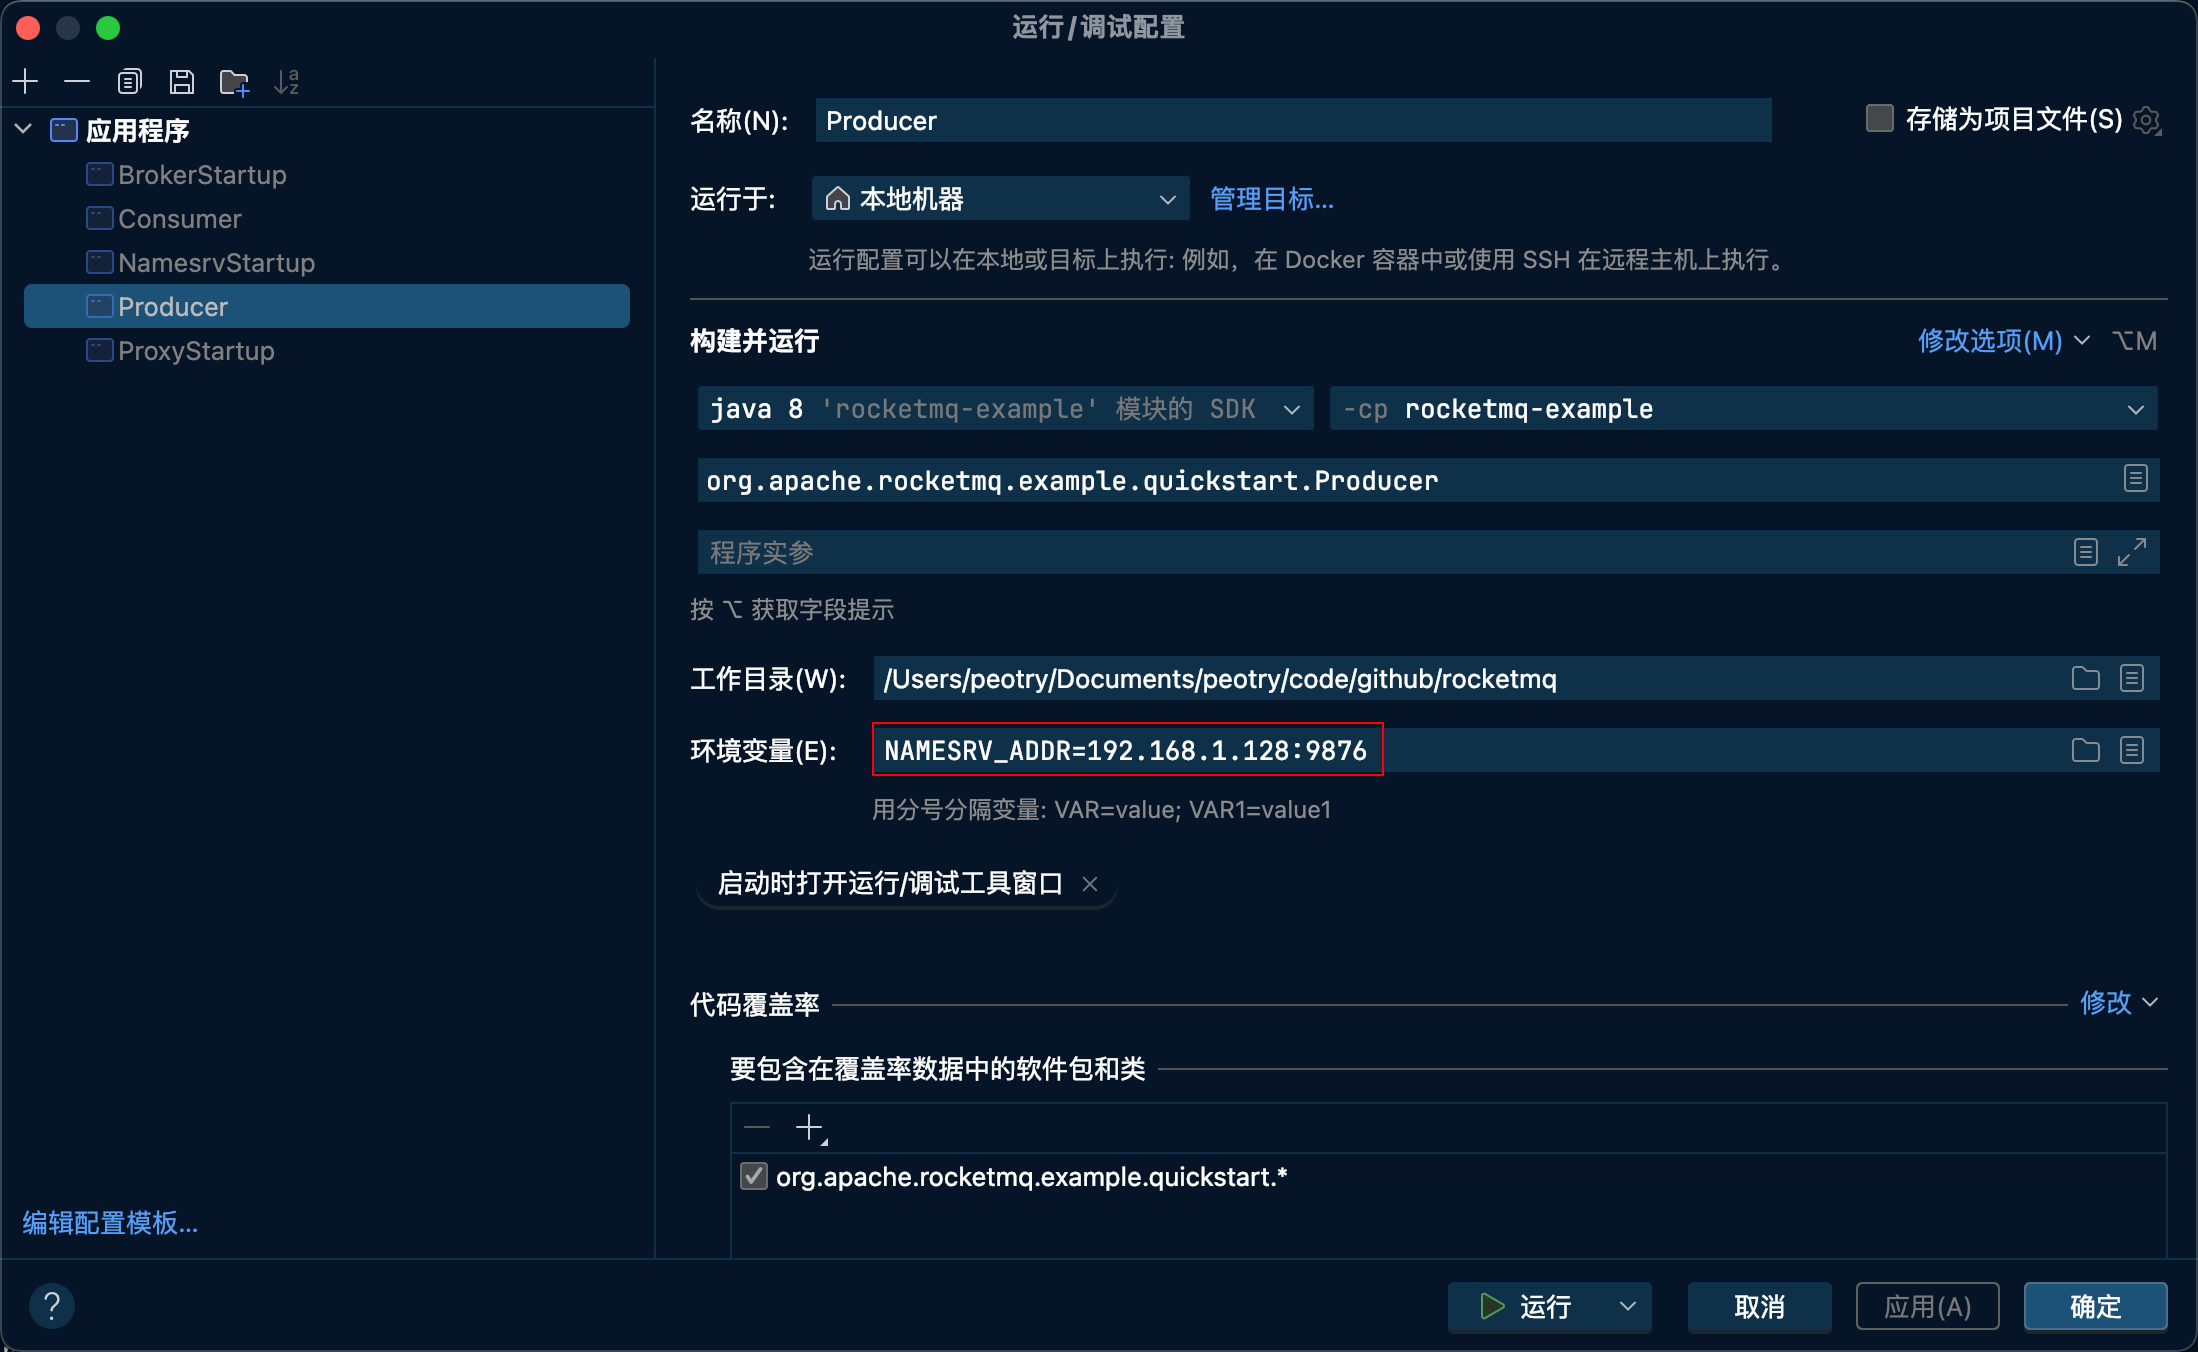Open main class browser icon in Producer class field
Image resolution: width=2198 pixels, height=1352 pixels.
[2135, 479]
